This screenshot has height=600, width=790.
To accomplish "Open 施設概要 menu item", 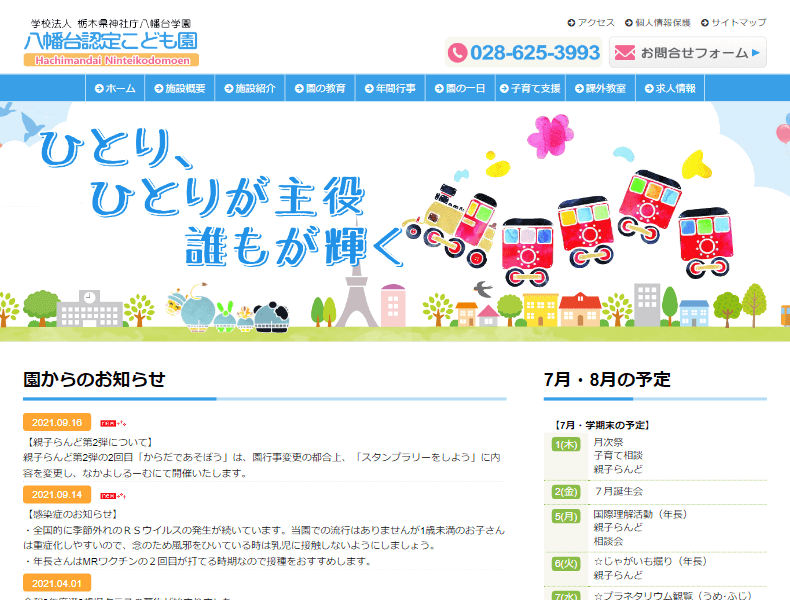I will pos(180,88).
